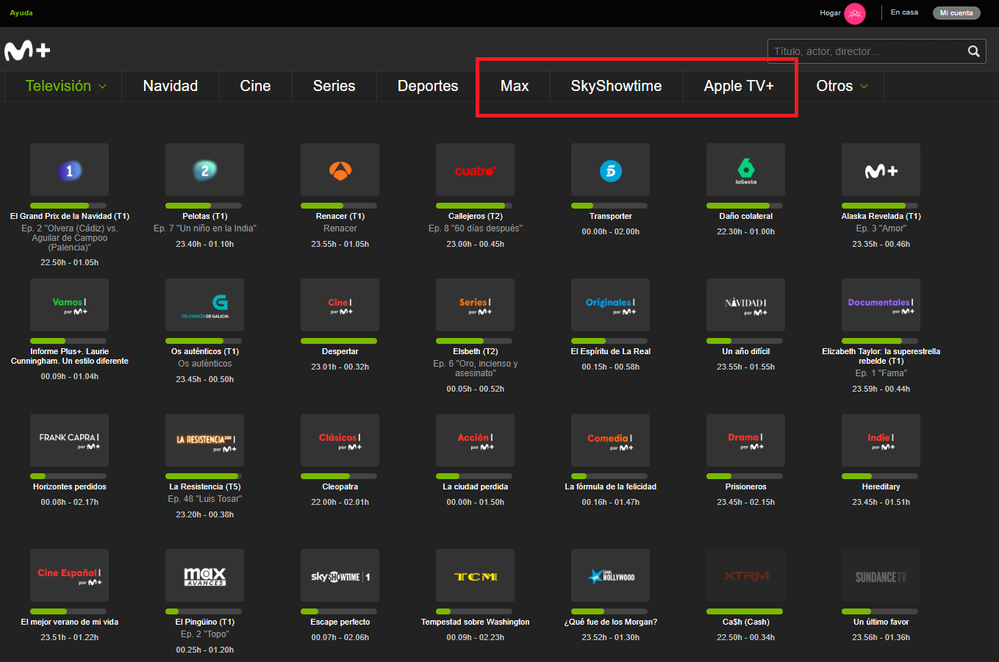Open the Ayuda help link
The image size is (999, 662).
(21, 13)
